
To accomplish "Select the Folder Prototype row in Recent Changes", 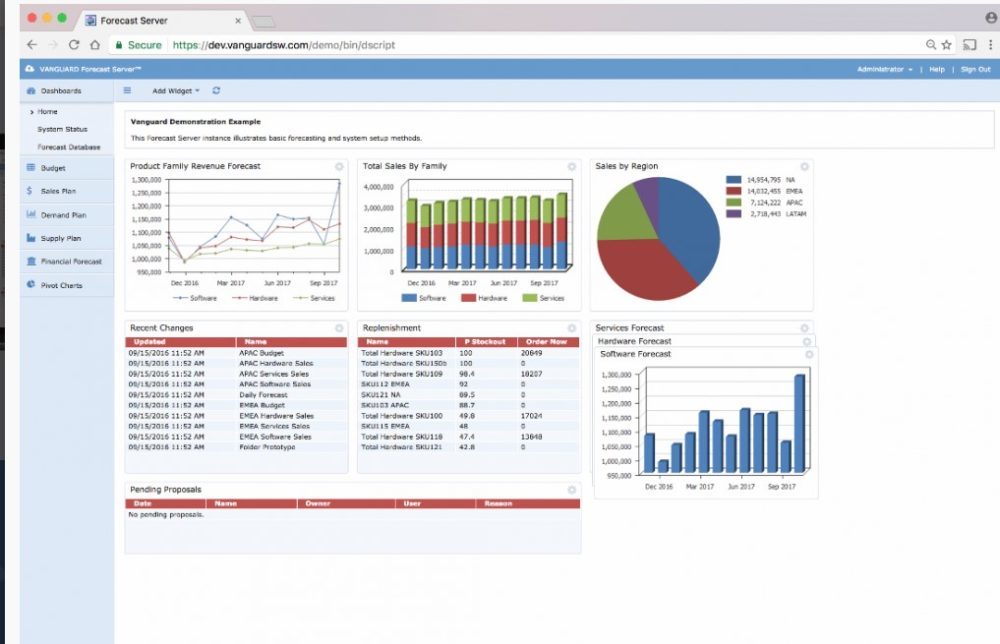I will click(x=236, y=448).
